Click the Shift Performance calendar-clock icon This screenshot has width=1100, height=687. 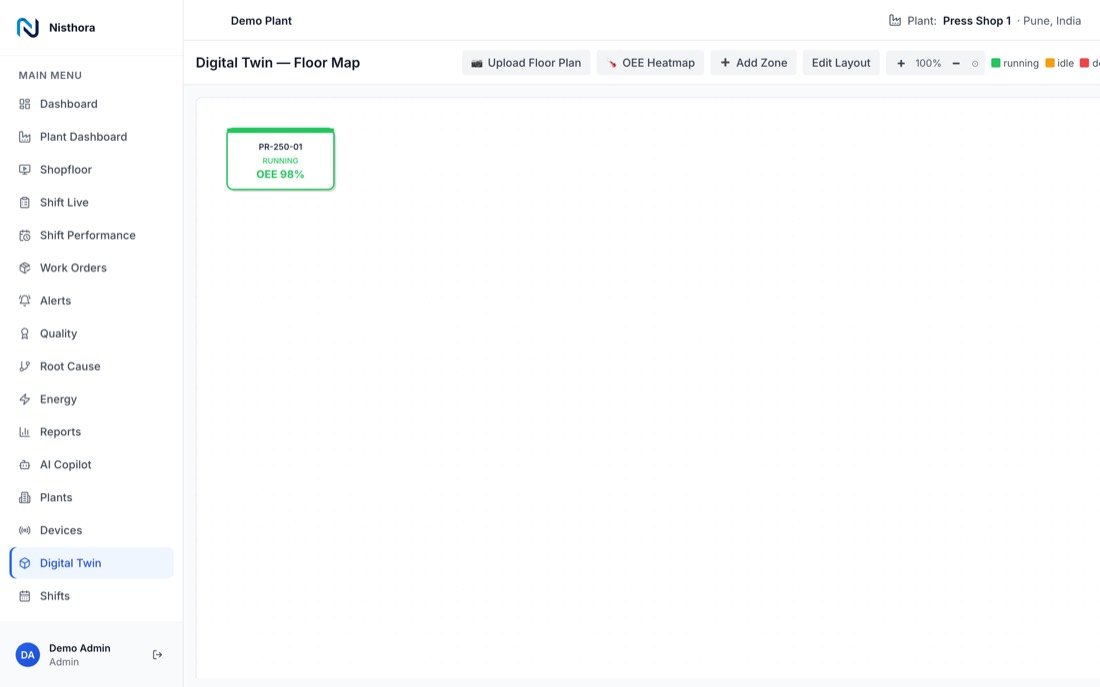tap(25, 235)
